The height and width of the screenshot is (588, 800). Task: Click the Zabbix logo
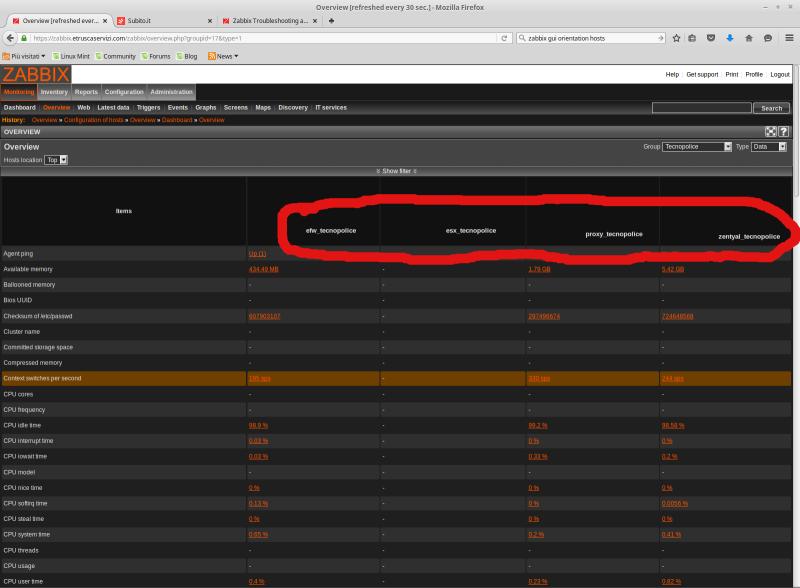[36, 75]
